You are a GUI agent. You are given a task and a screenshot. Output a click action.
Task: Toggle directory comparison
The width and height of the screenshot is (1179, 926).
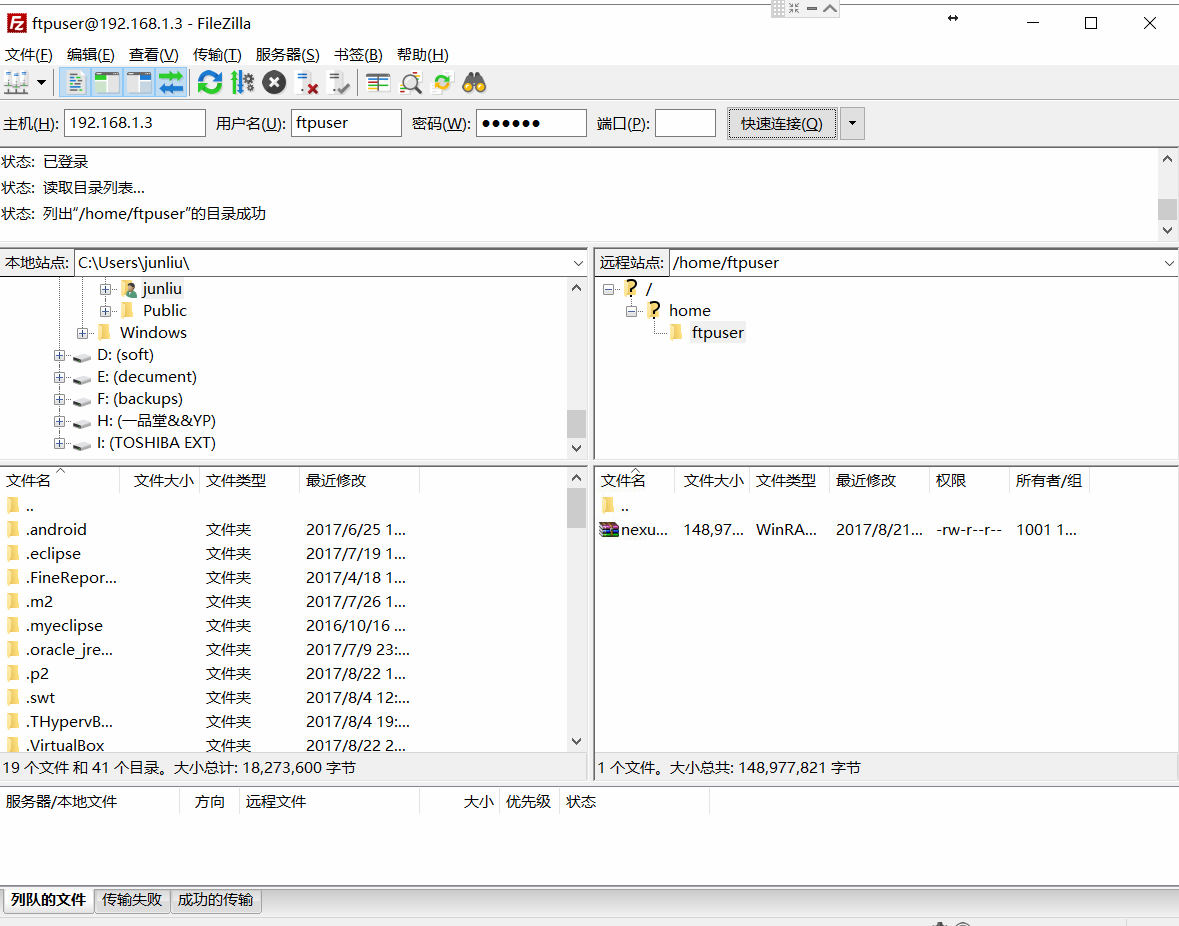[x=411, y=83]
